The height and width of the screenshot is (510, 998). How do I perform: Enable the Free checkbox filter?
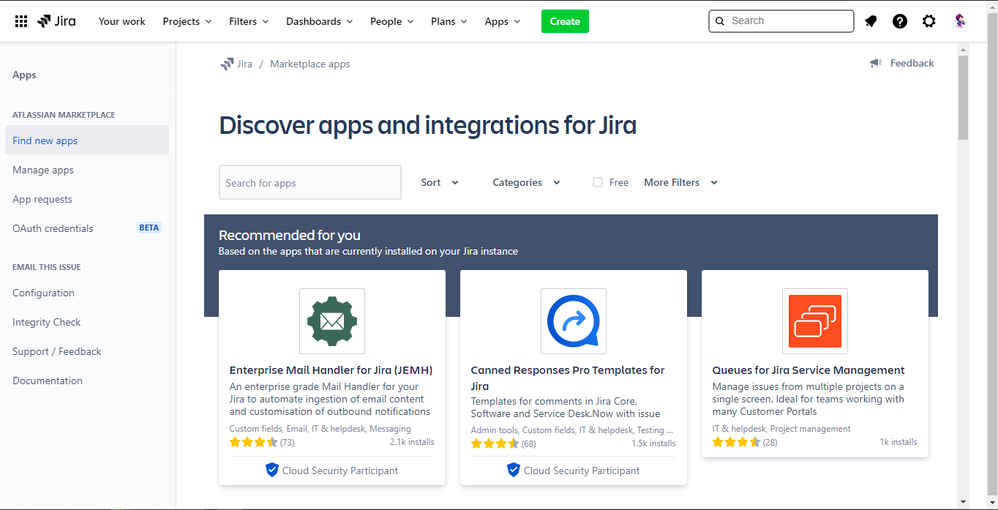[x=598, y=183]
